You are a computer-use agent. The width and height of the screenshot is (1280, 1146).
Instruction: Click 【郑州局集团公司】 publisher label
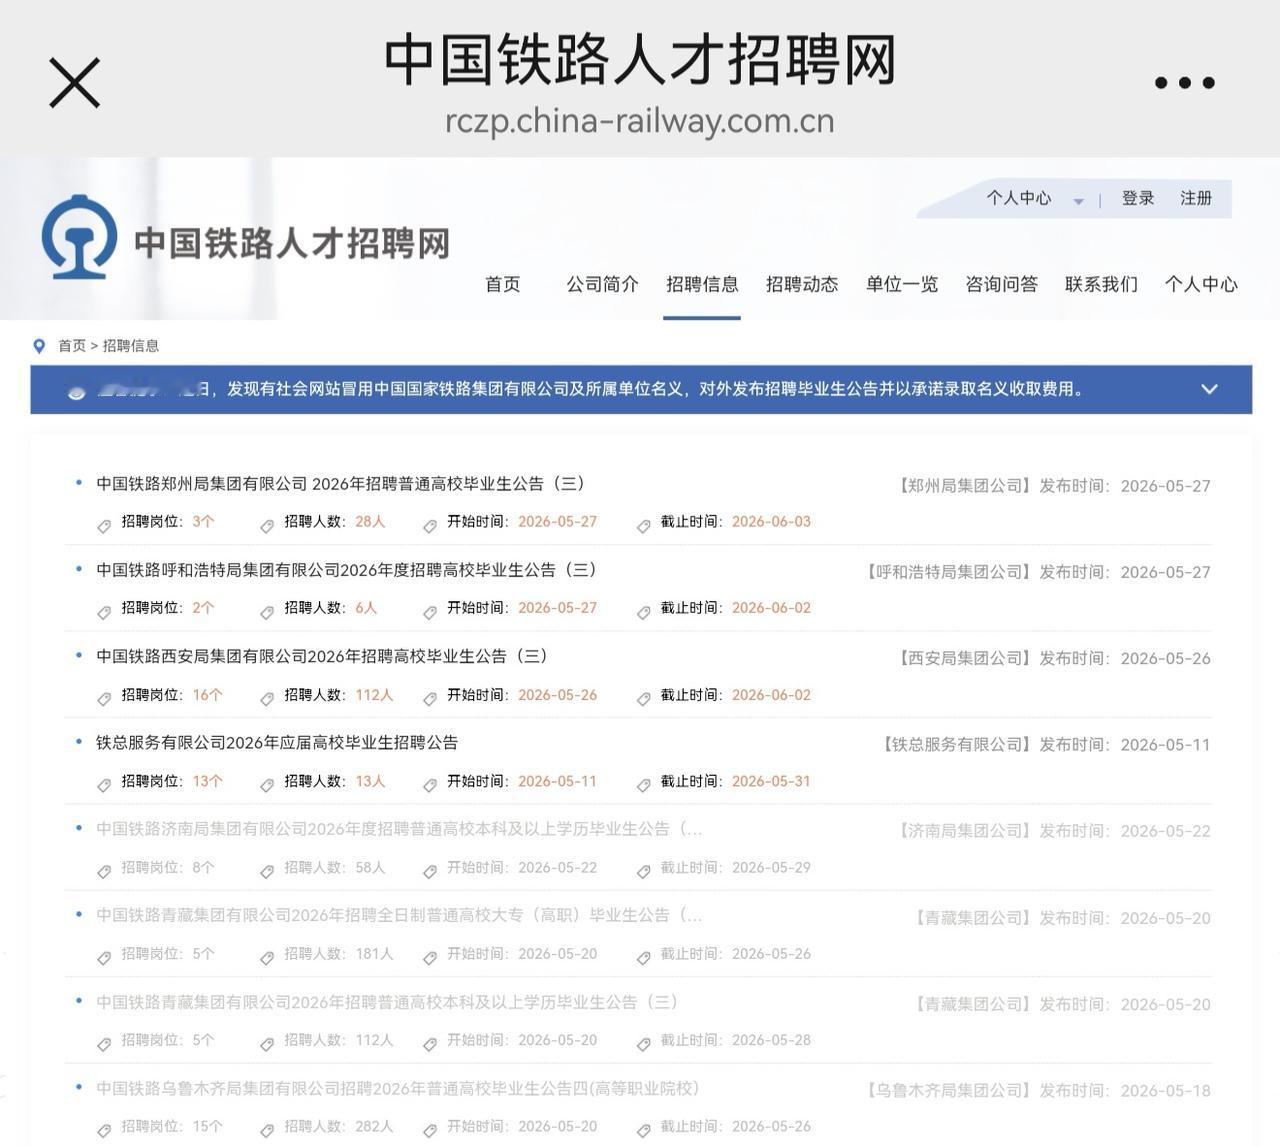tap(964, 486)
